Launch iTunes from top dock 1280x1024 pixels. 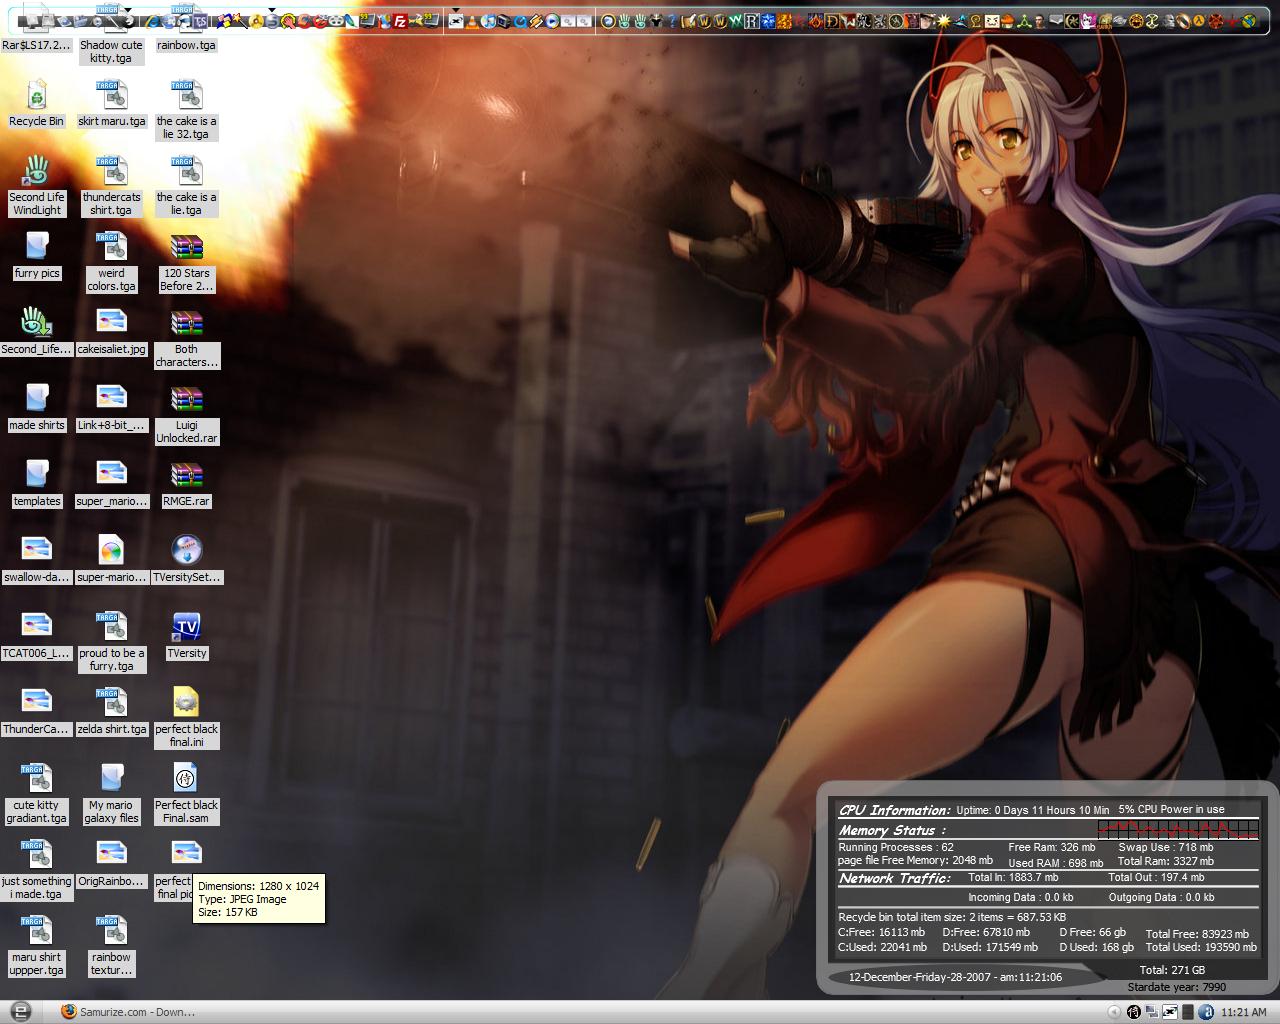click(x=487, y=21)
